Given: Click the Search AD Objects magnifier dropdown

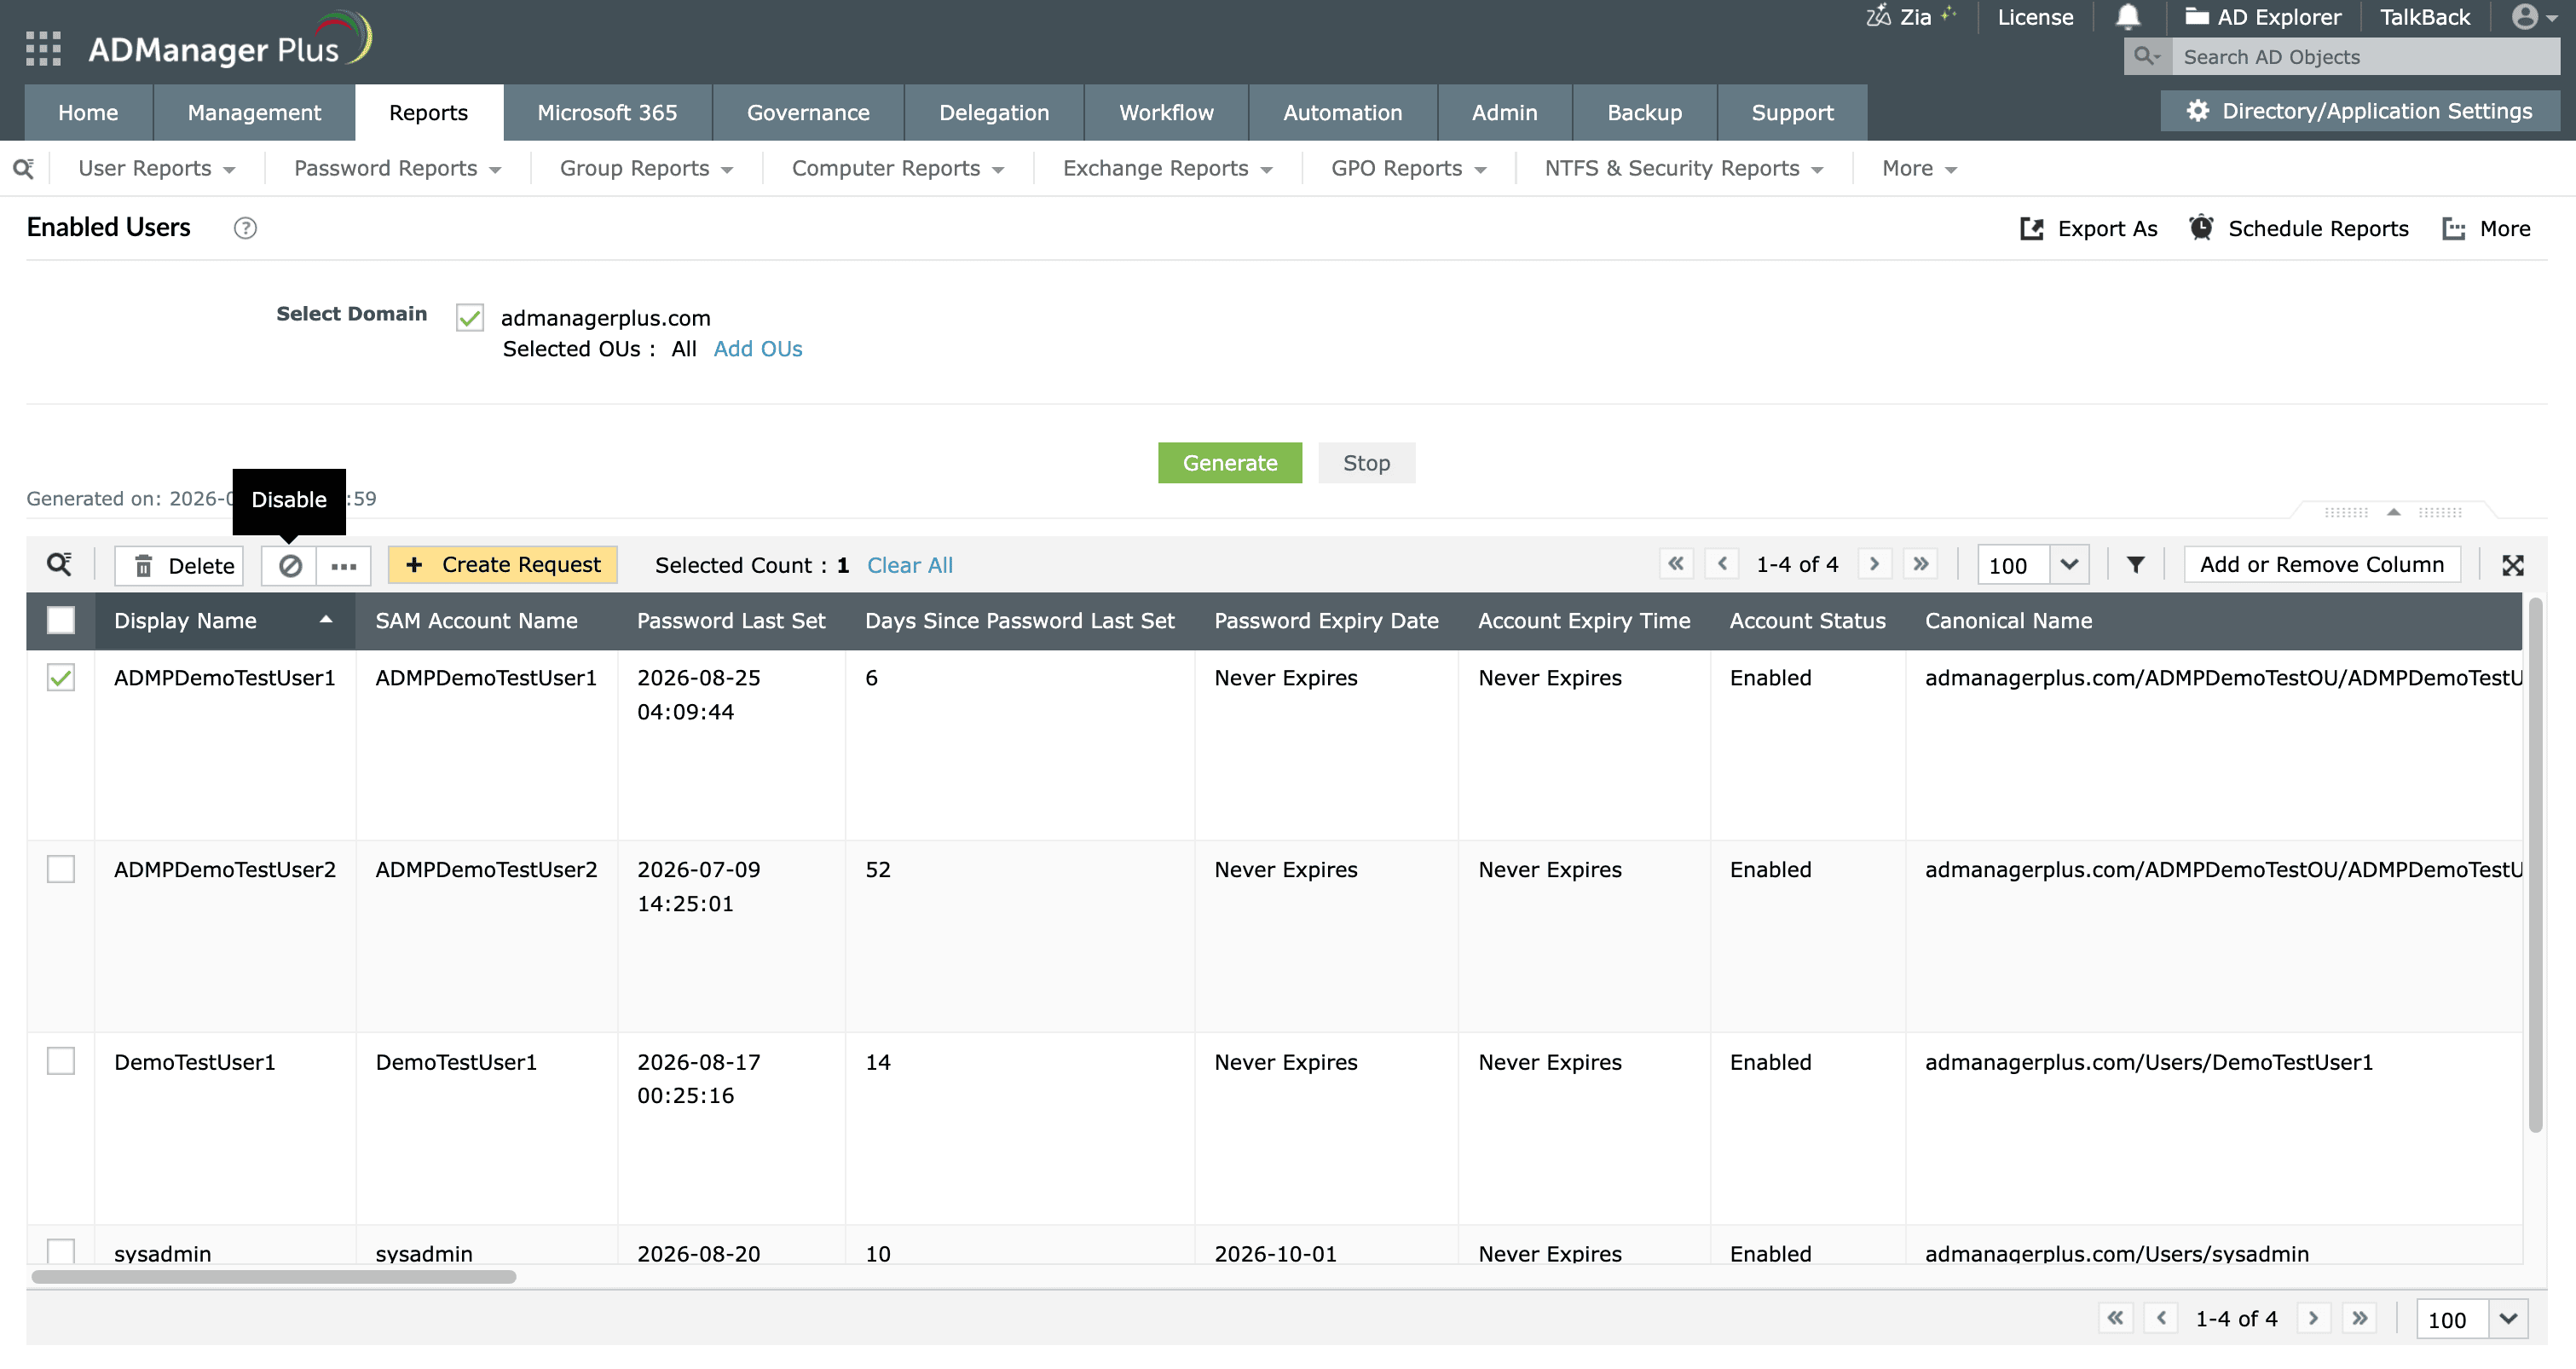Looking at the screenshot, I should (x=2147, y=57).
